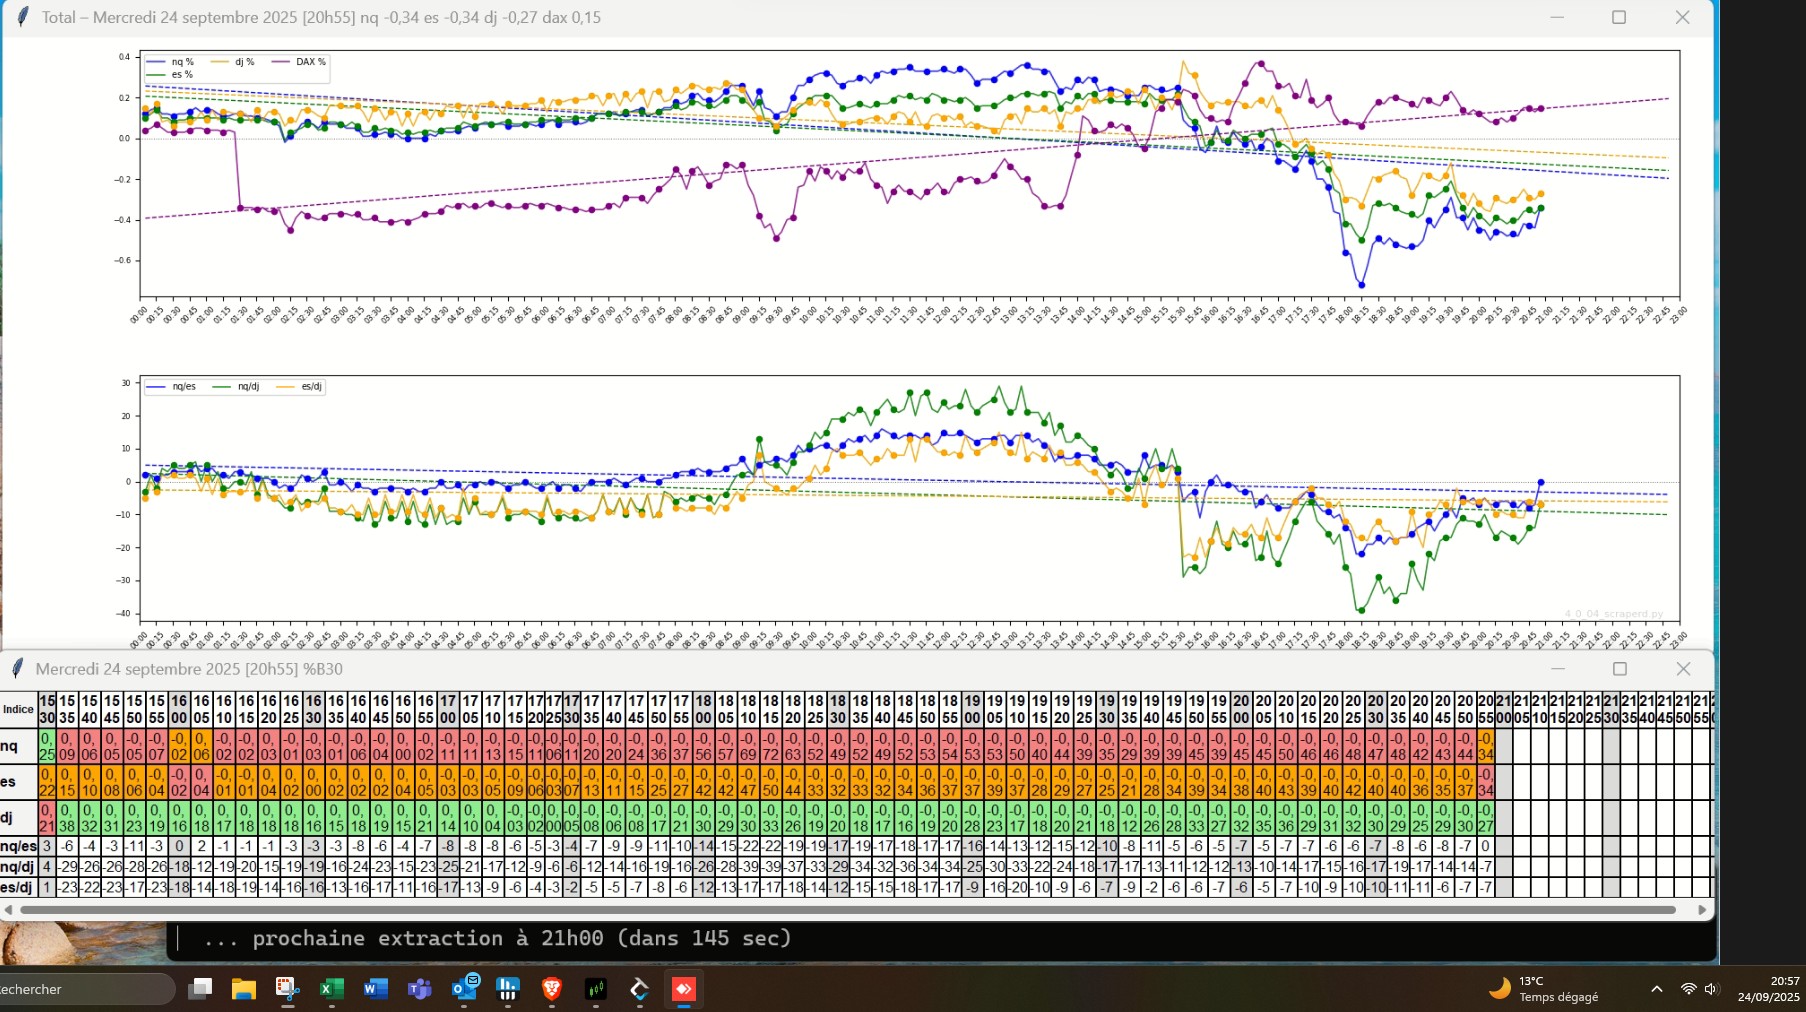Image resolution: width=1806 pixels, height=1012 pixels.
Task: Select the 'dj' row label in the table
Action: click(18, 818)
